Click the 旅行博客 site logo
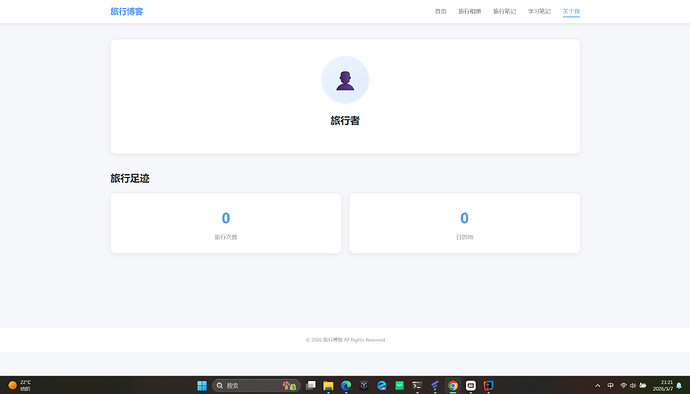This screenshot has height=394, width=690. point(127,11)
